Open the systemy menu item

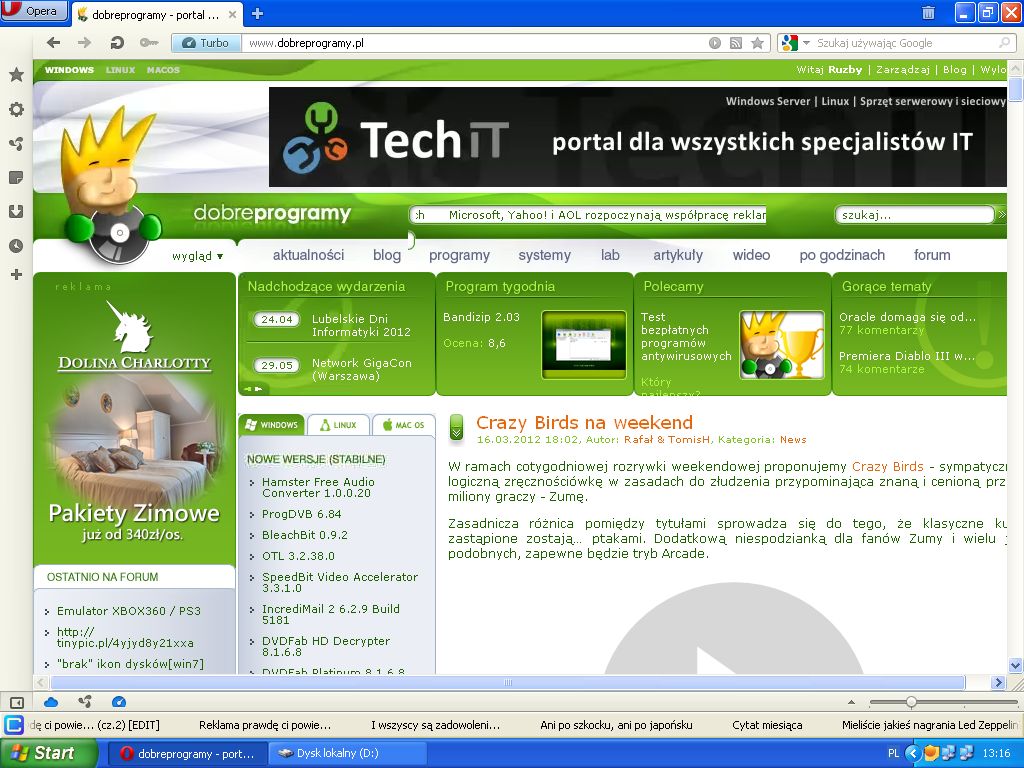(545, 255)
